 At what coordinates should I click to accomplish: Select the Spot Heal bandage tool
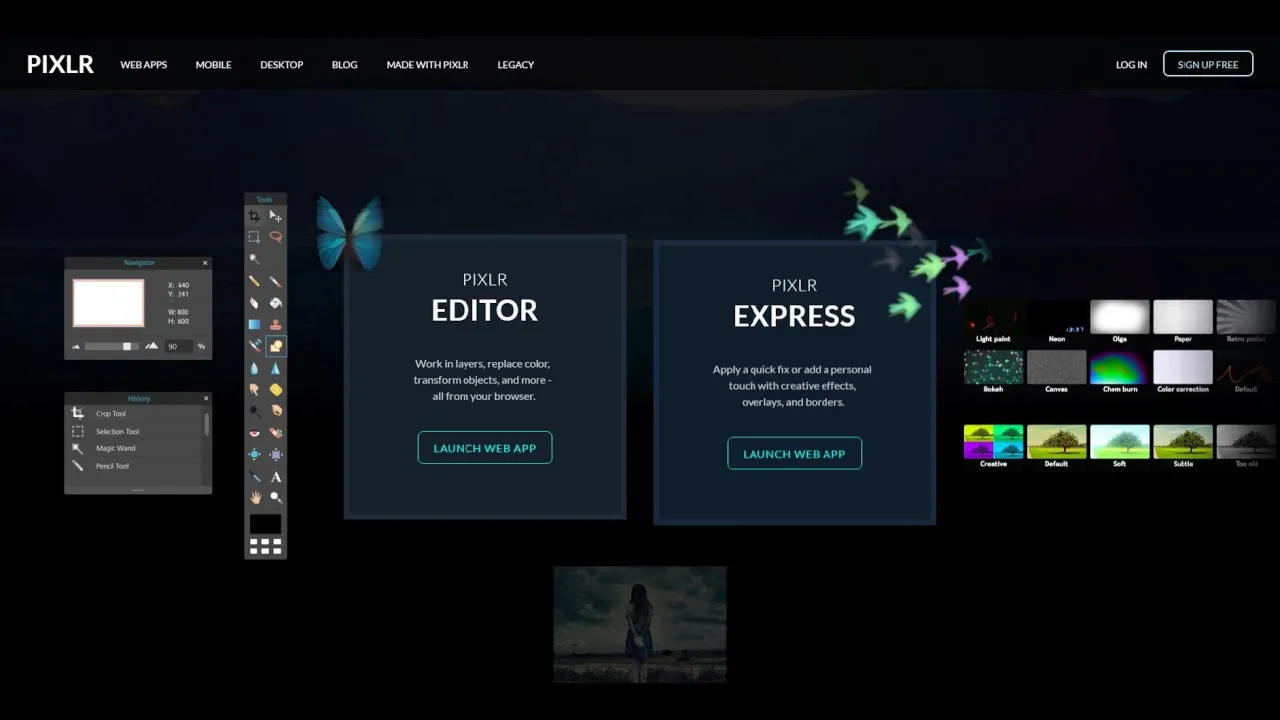pyautogui.click(x=276, y=433)
